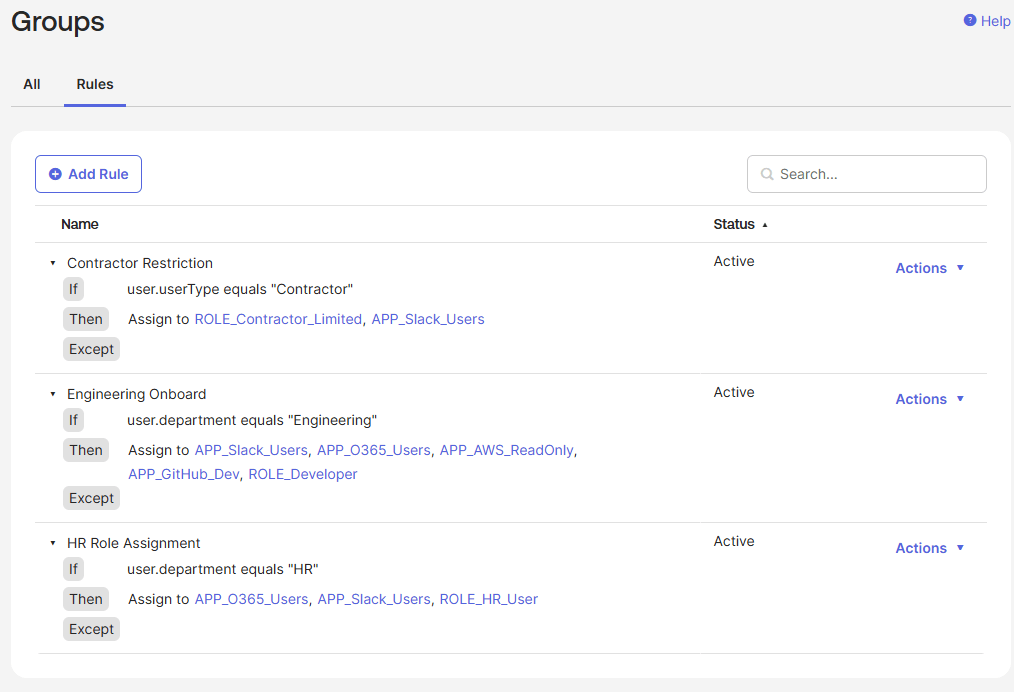Collapse the Engineering Onboard rule
The image size is (1014, 692).
pos(53,395)
